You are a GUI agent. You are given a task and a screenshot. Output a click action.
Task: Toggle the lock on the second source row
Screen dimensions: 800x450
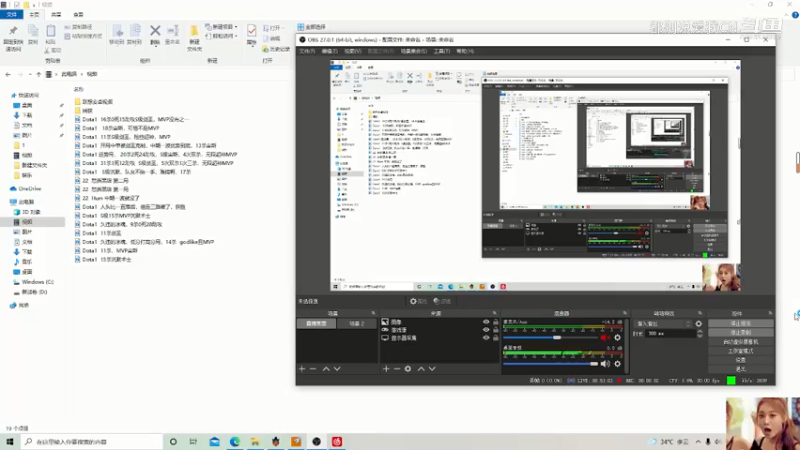(x=495, y=330)
